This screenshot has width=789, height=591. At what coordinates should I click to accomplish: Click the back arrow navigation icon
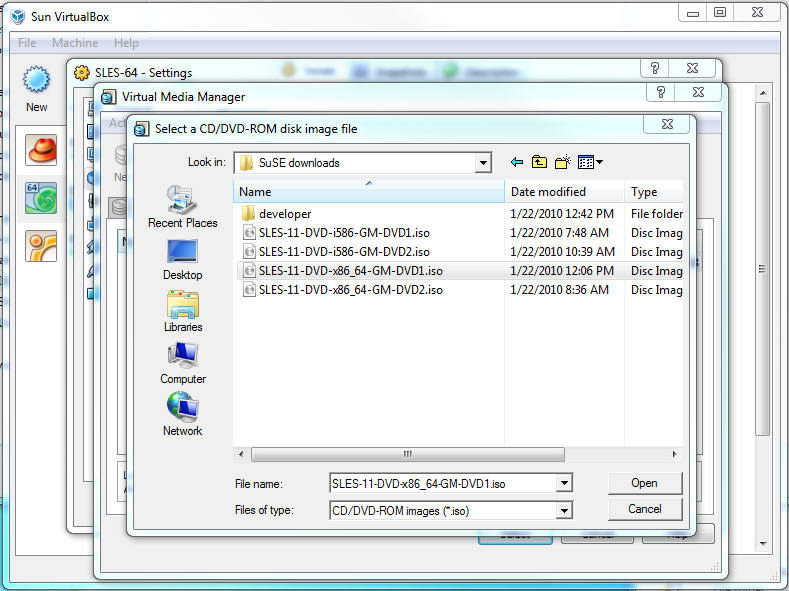click(x=516, y=162)
